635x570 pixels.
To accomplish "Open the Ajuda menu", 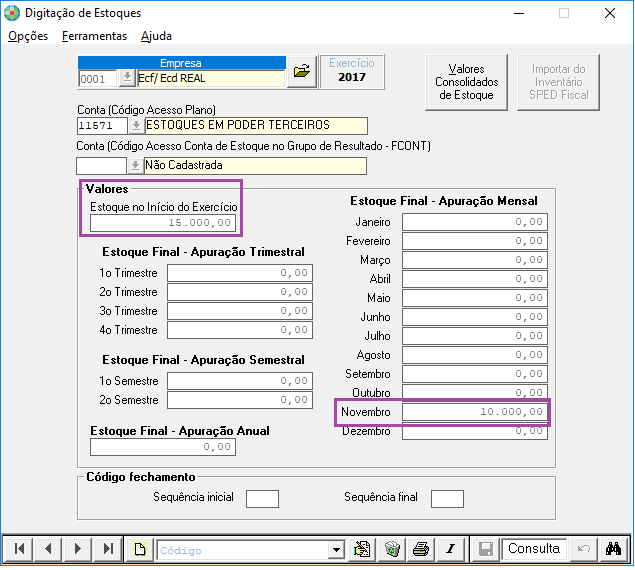I will pos(156,36).
